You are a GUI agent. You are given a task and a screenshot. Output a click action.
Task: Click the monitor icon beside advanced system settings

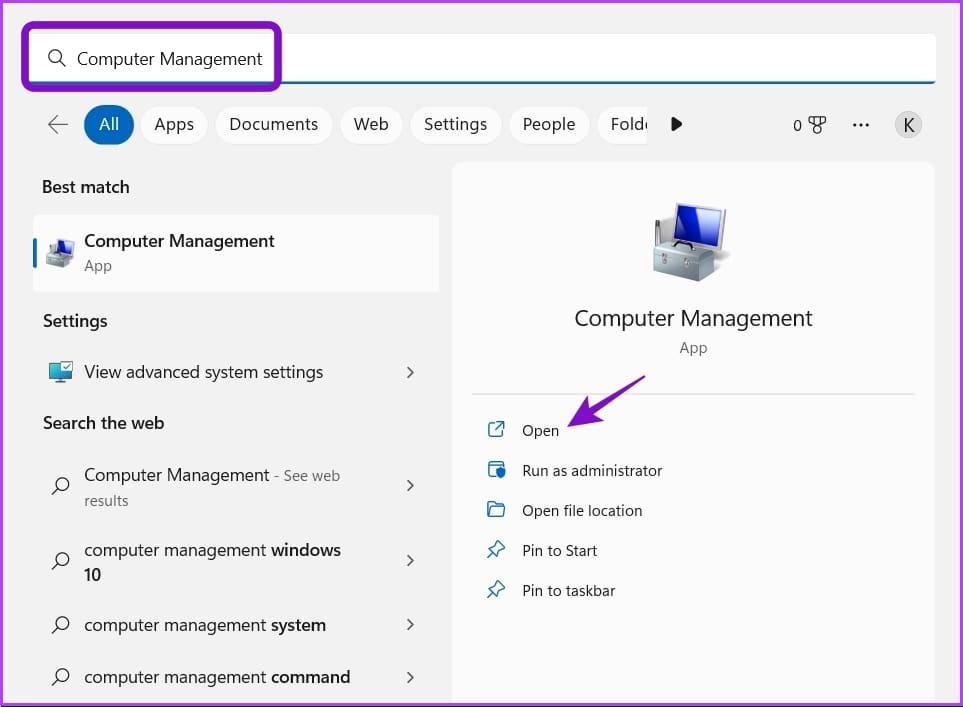coord(60,372)
